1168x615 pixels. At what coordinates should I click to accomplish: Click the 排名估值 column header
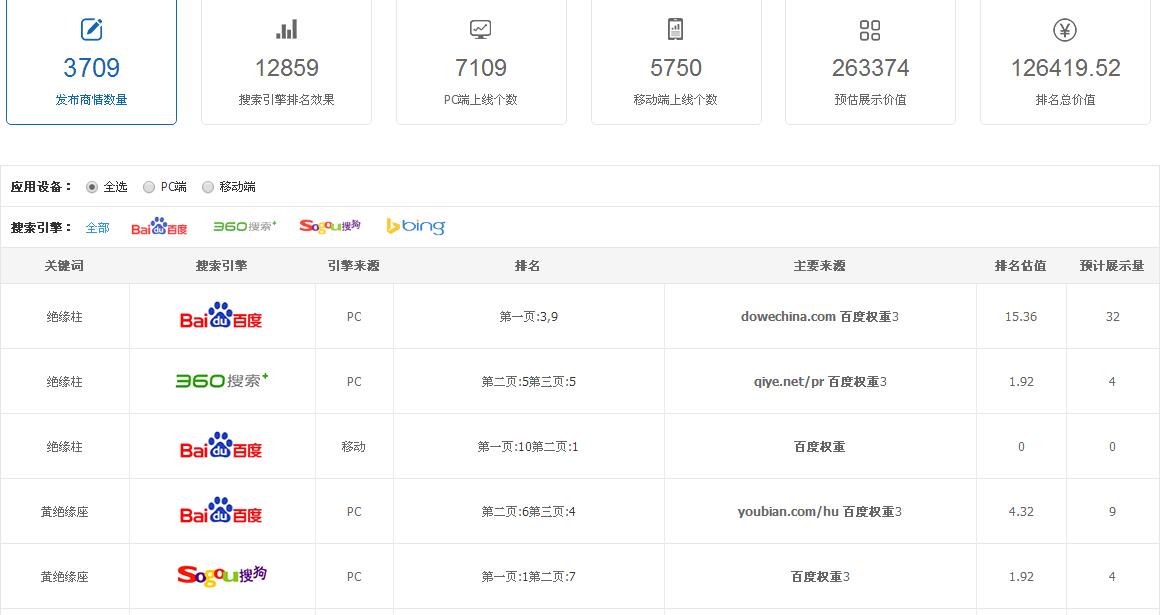tap(1020, 266)
